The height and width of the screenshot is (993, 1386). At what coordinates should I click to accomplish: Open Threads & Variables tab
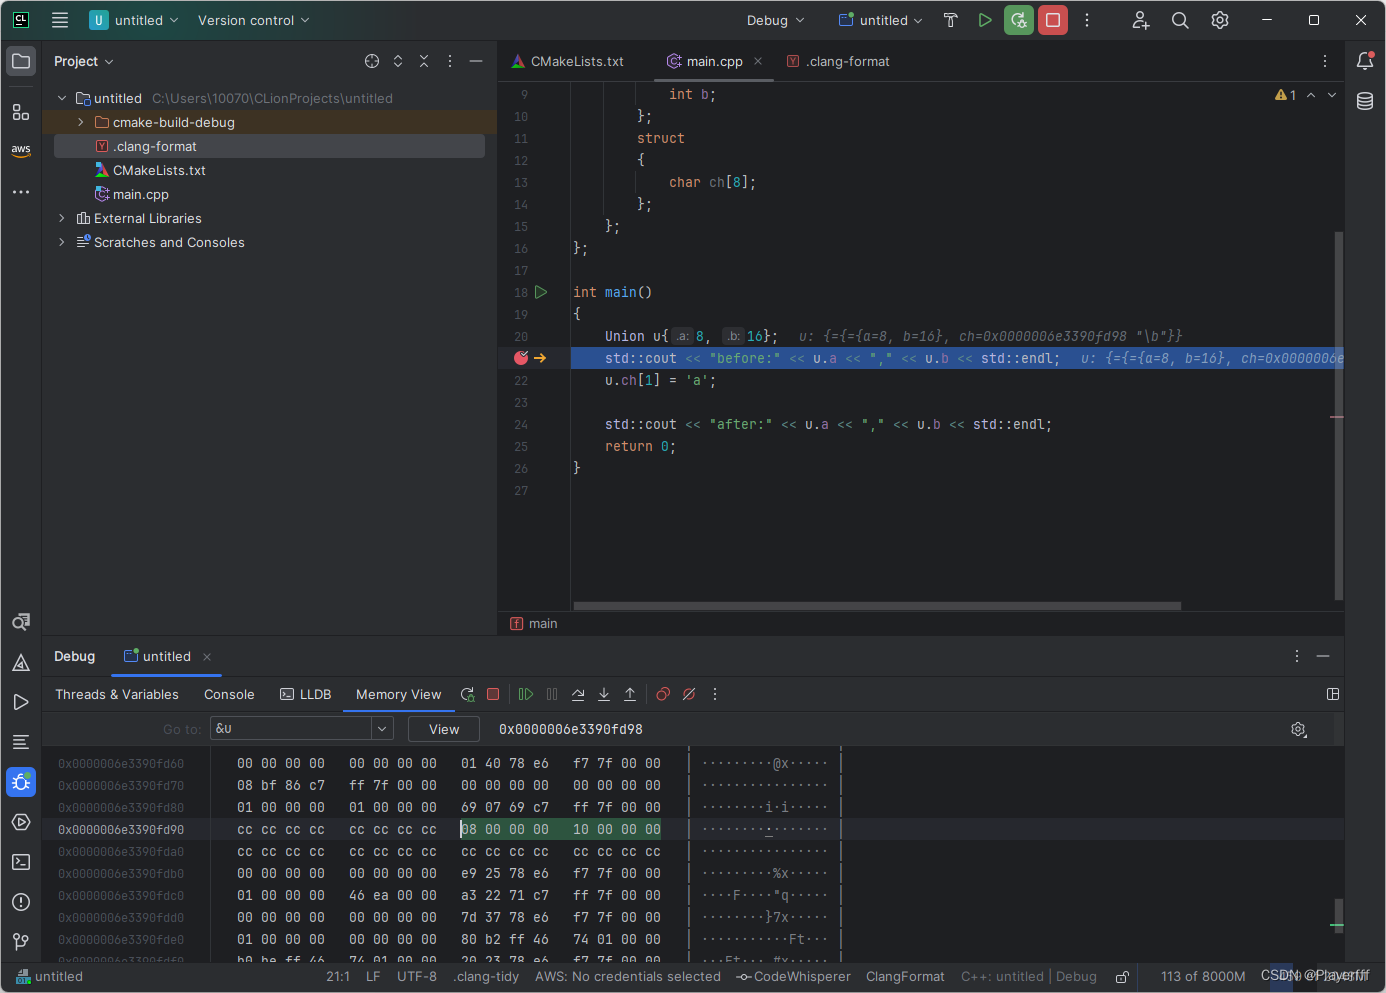[117, 694]
